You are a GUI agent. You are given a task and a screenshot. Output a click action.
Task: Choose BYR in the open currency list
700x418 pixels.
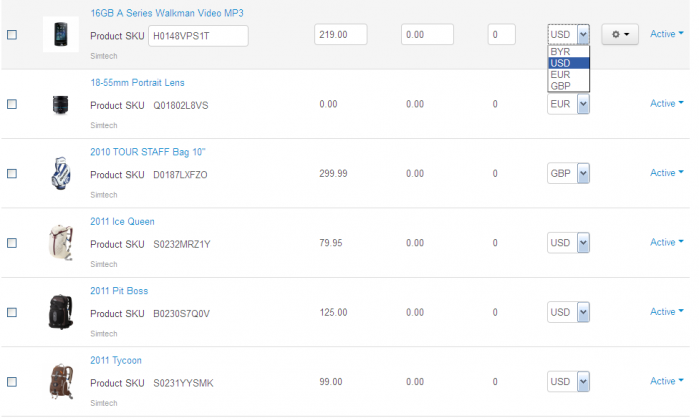tap(568, 52)
